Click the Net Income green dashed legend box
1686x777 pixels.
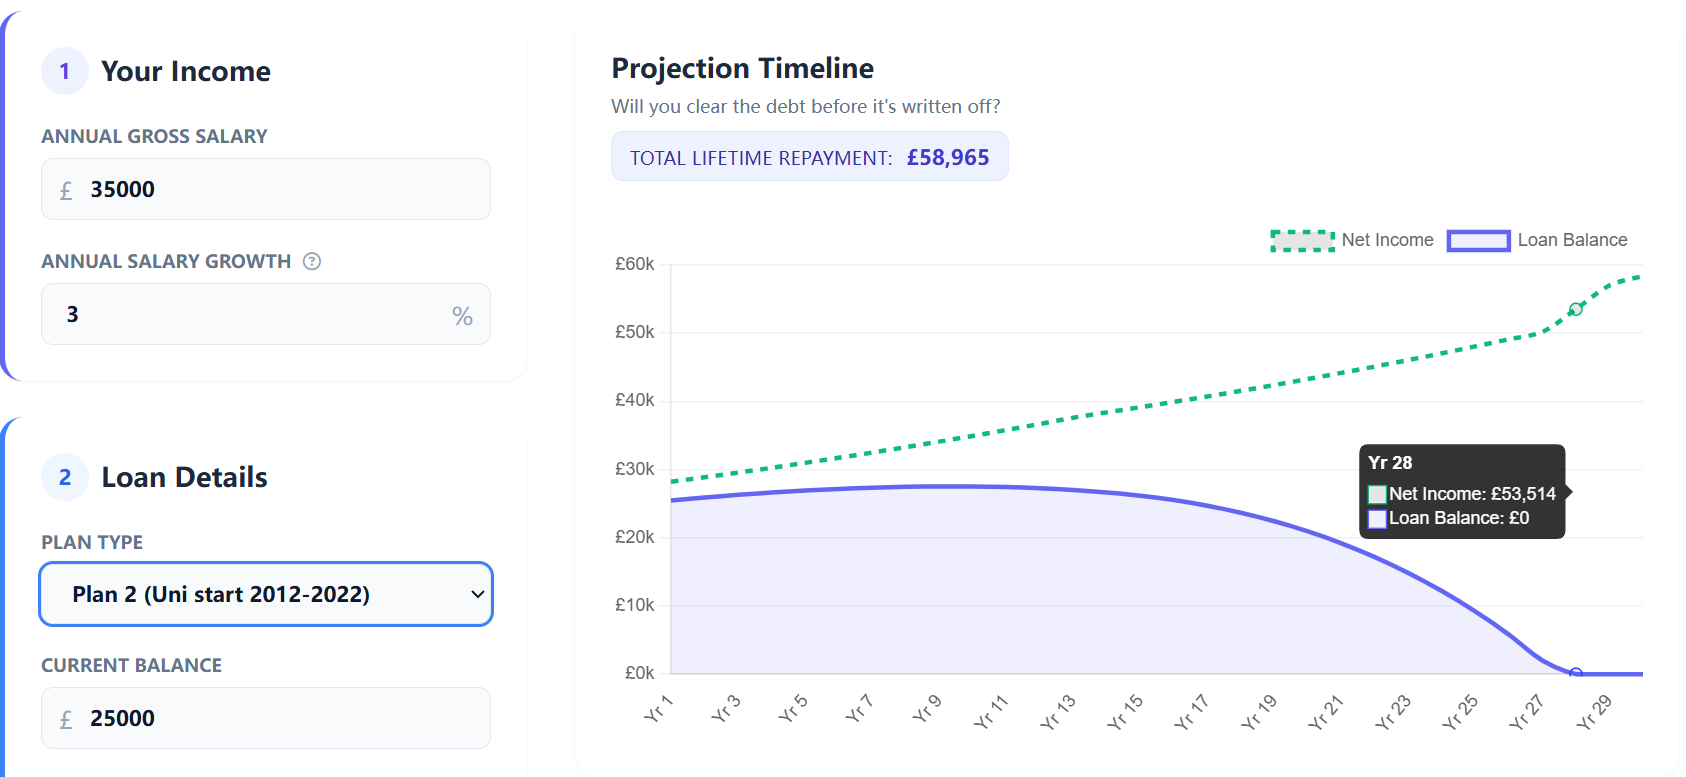(x=1302, y=240)
